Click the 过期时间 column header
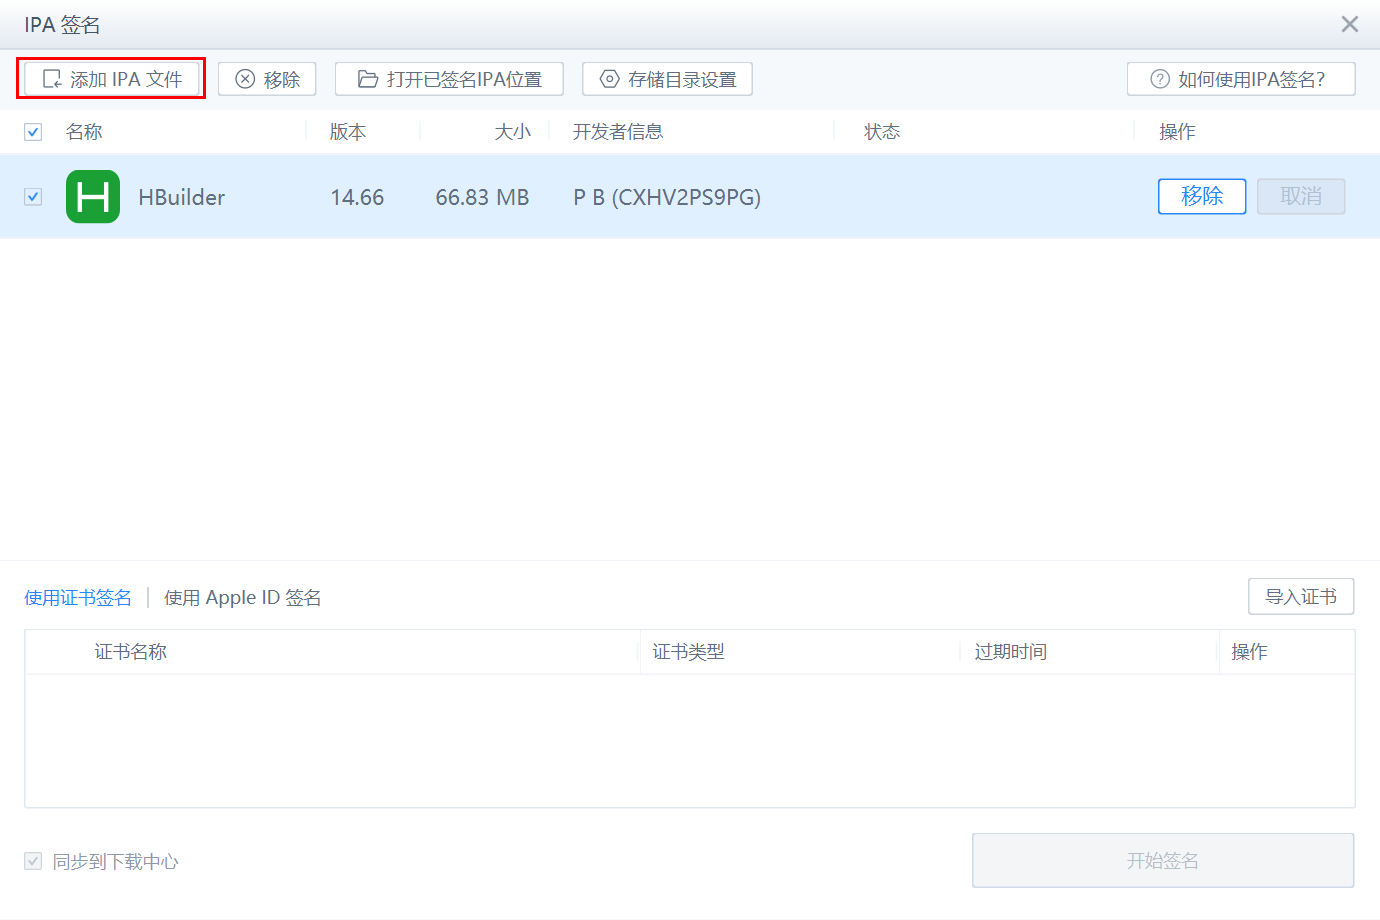1380x920 pixels. [x=1011, y=652]
